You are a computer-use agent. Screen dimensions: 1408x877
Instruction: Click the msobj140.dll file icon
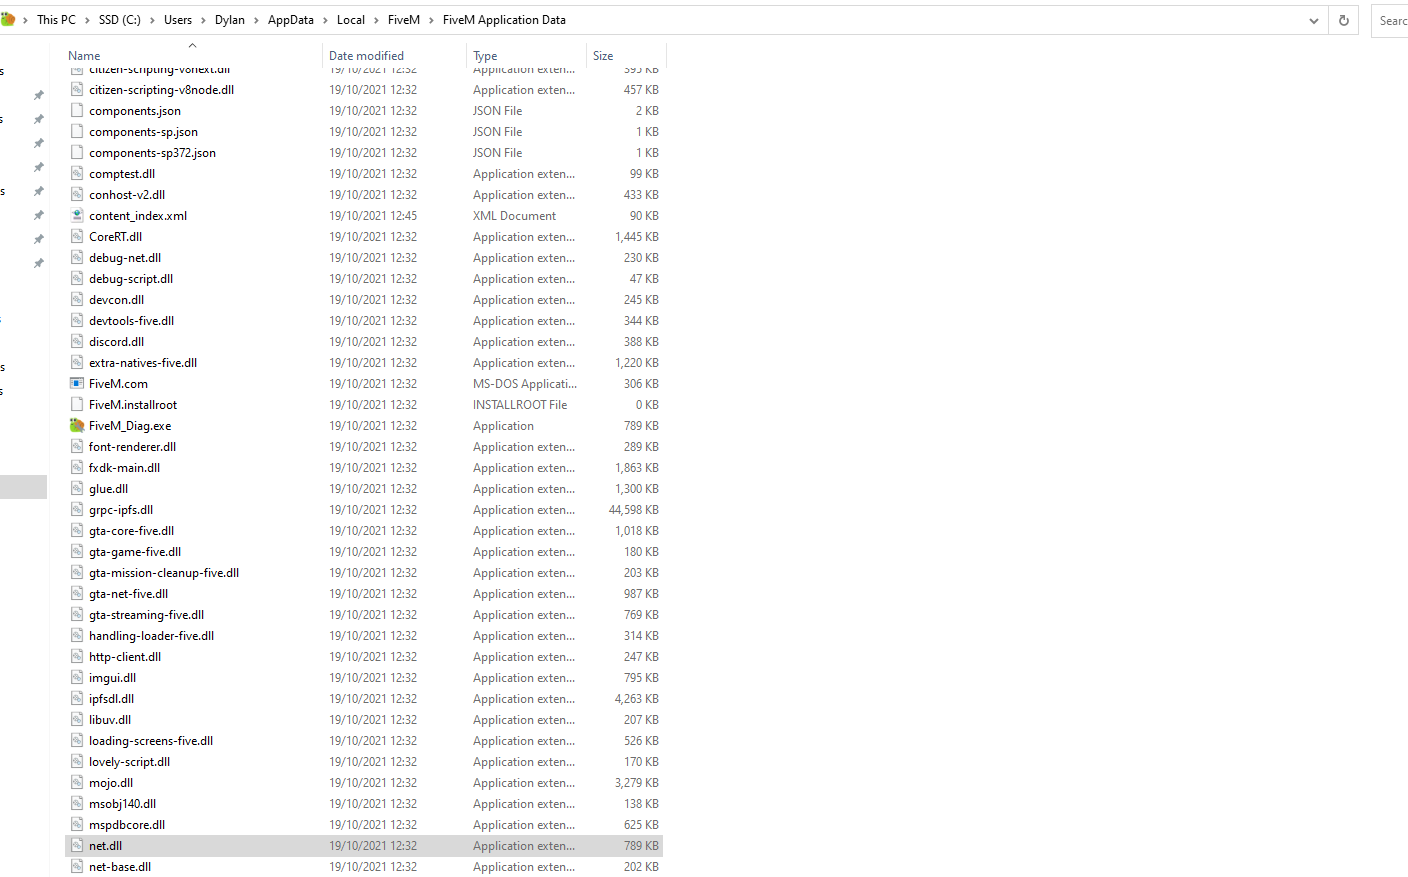tap(77, 803)
